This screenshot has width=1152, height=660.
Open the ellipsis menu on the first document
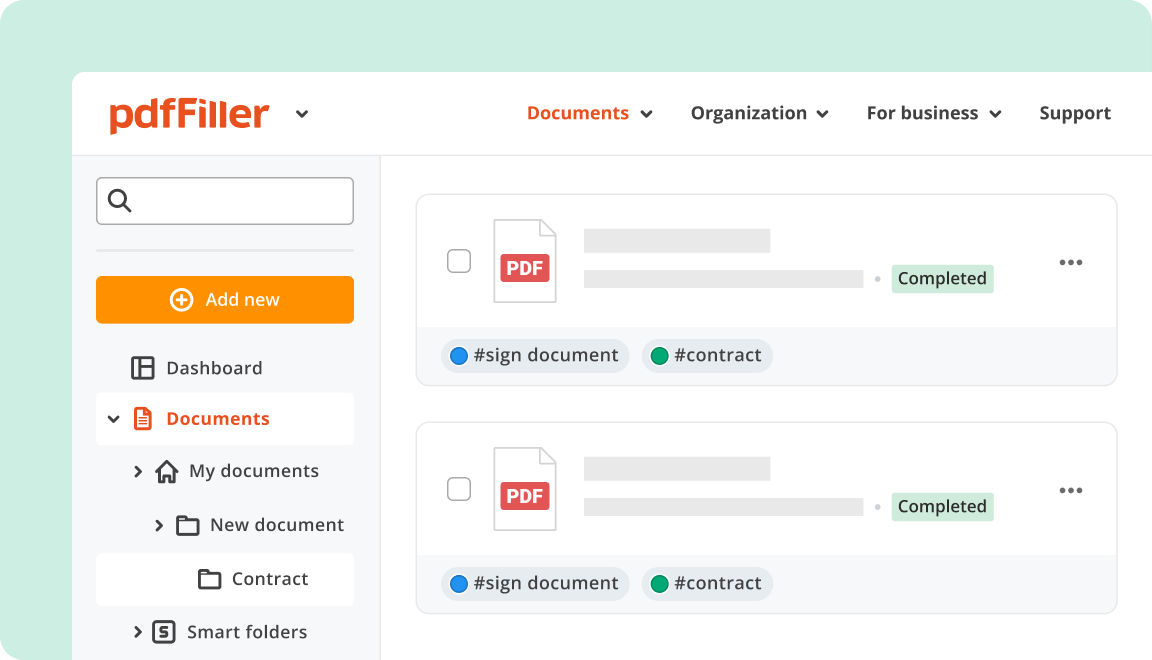(x=1071, y=262)
